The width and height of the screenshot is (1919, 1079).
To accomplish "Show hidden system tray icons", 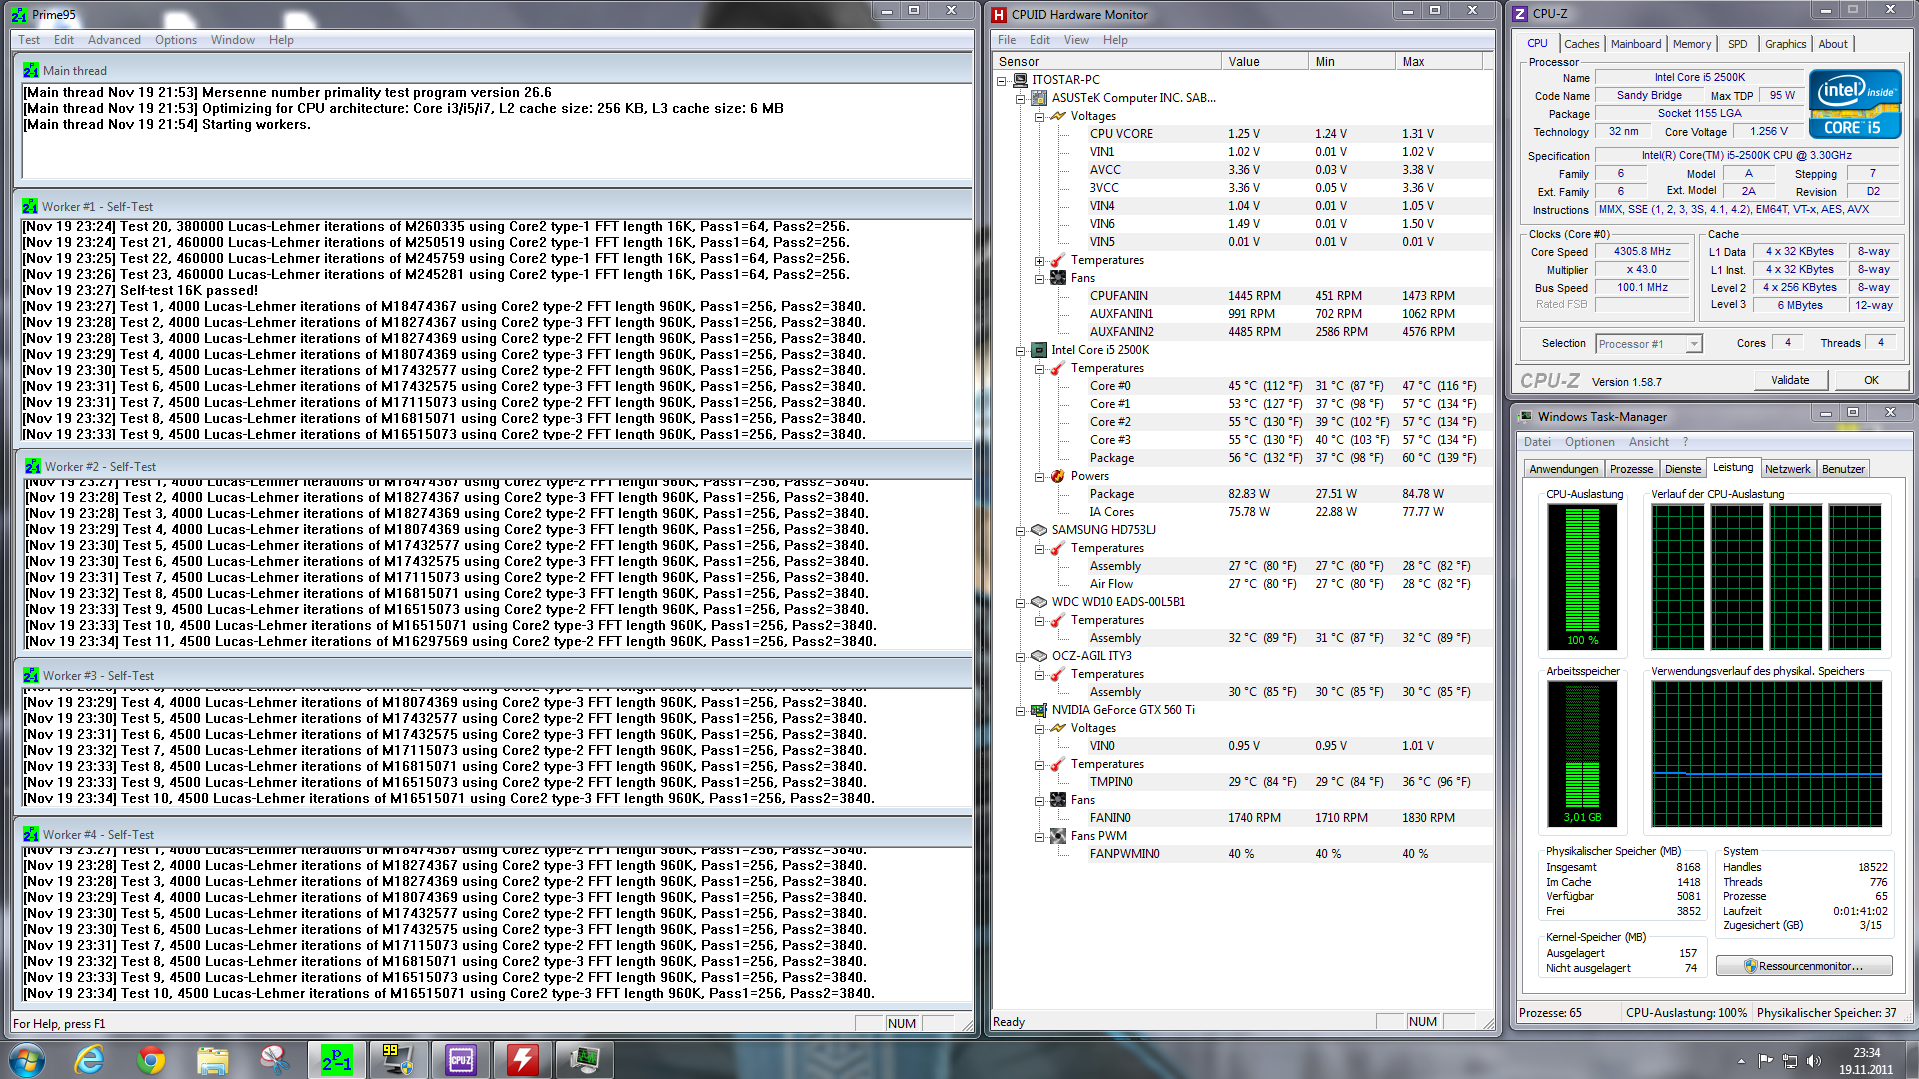I will pos(1742,1060).
